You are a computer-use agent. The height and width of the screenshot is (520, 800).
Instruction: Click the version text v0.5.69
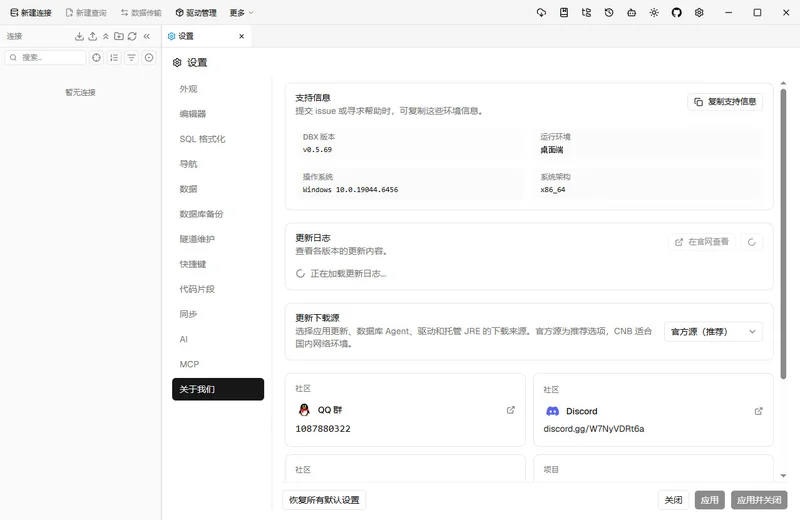tap(317, 150)
